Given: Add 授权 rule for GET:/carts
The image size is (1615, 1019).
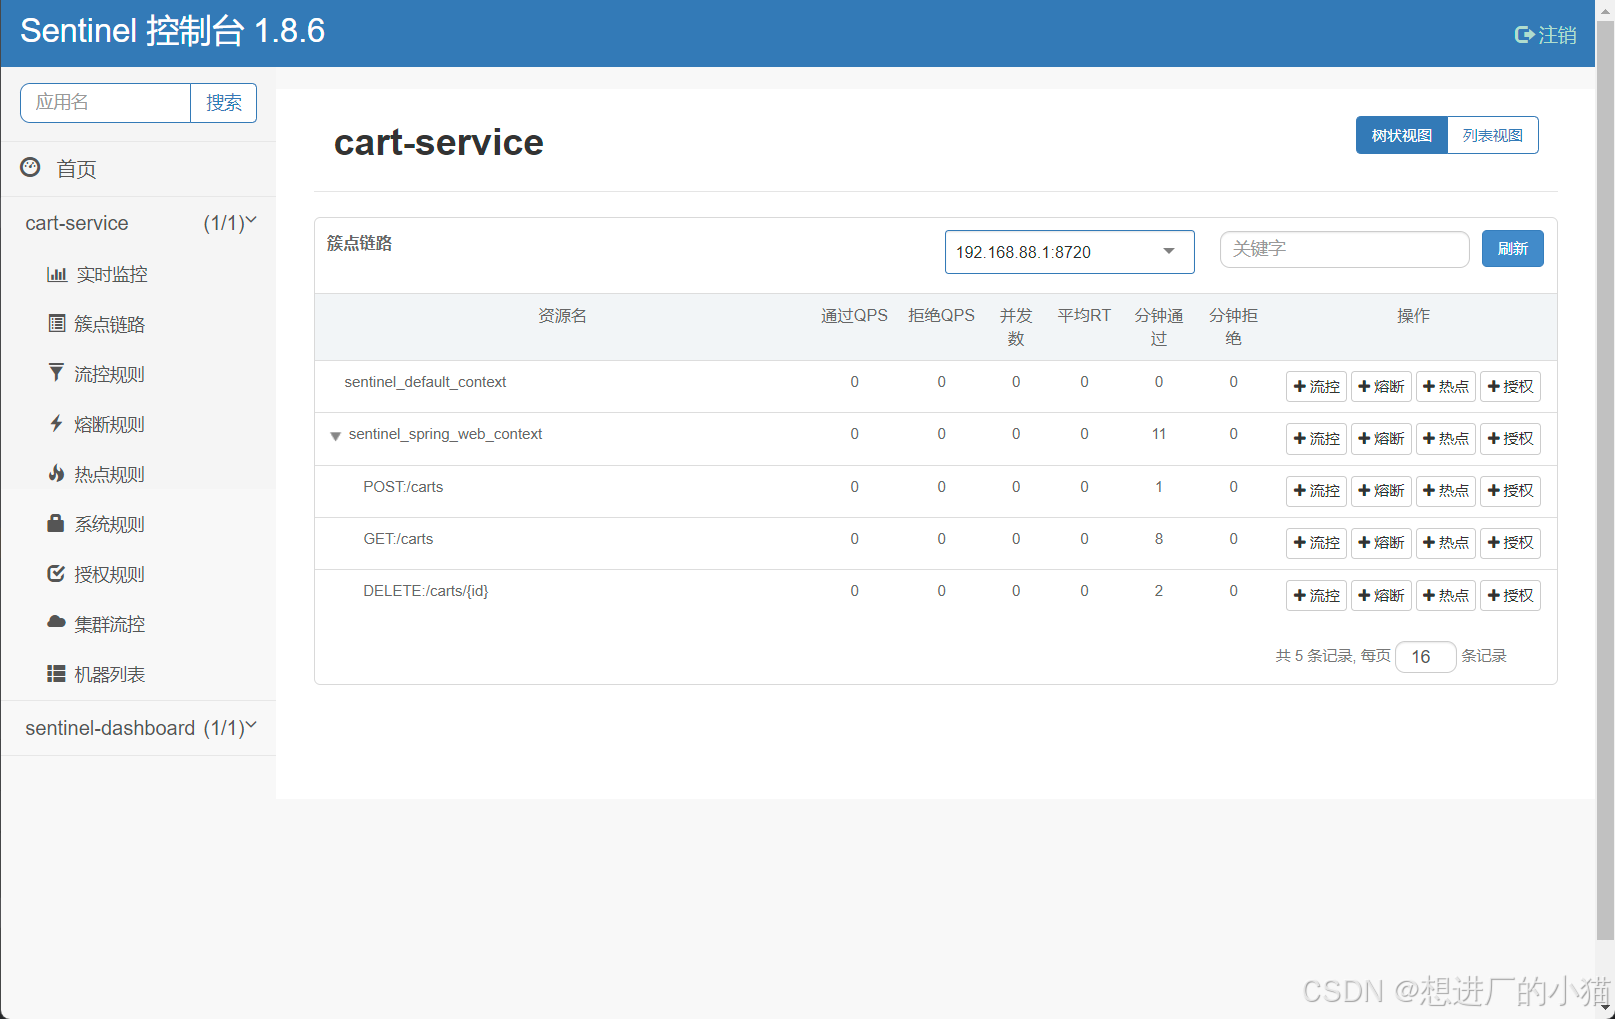Looking at the screenshot, I should coord(1510,543).
